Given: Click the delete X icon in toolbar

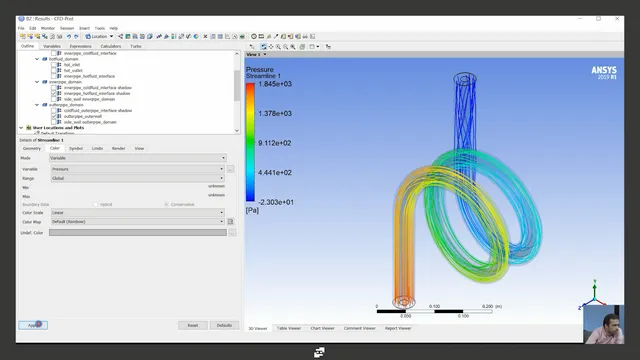Looking at the screenshot, I should [205, 37].
